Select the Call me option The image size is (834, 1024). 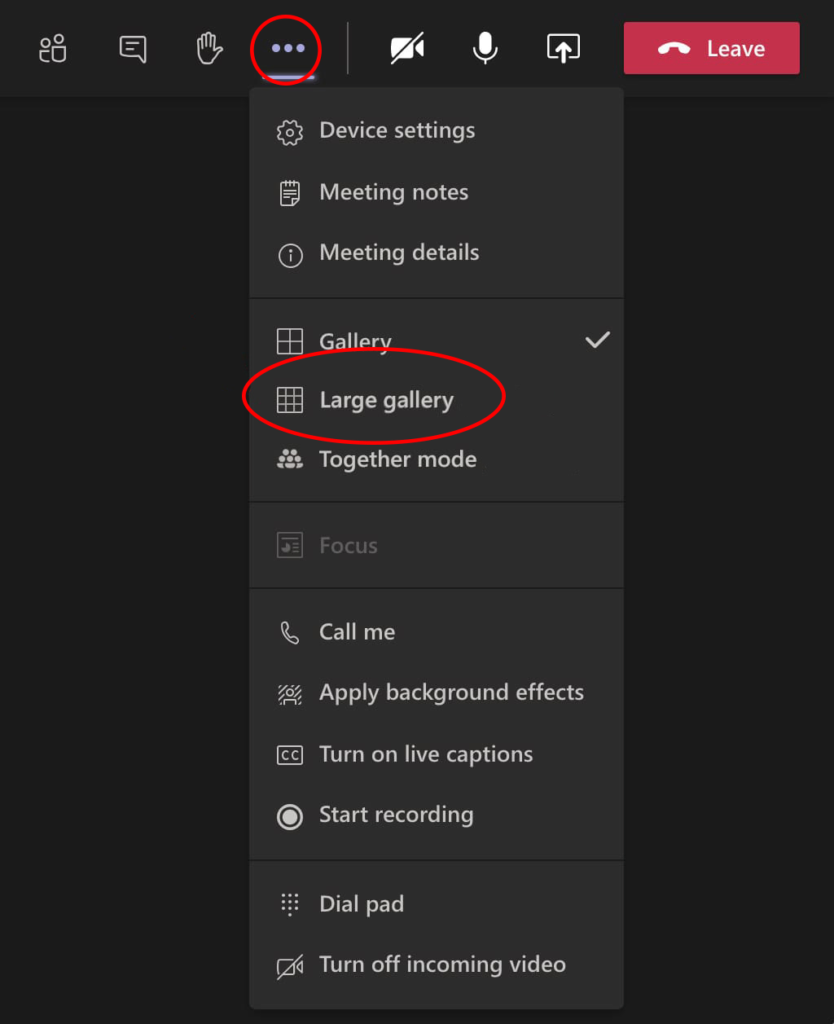click(x=356, y=632)
